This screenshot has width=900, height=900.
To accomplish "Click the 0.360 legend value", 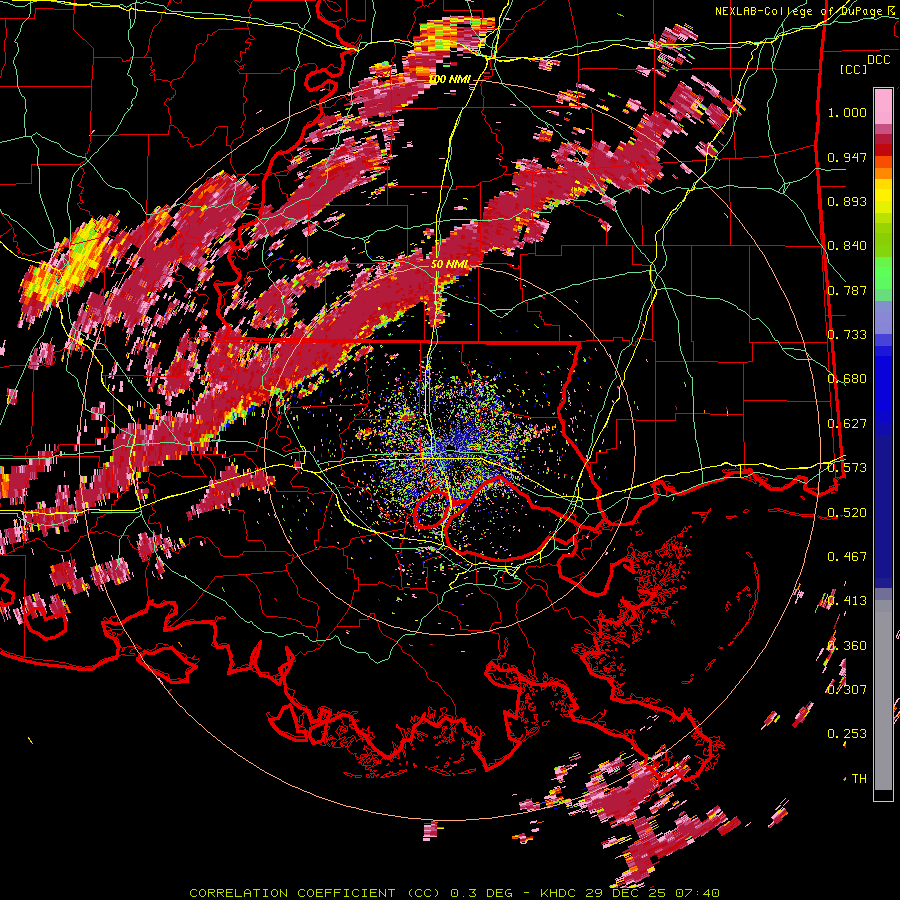I will pyautogui.click(x=847, y=646).
